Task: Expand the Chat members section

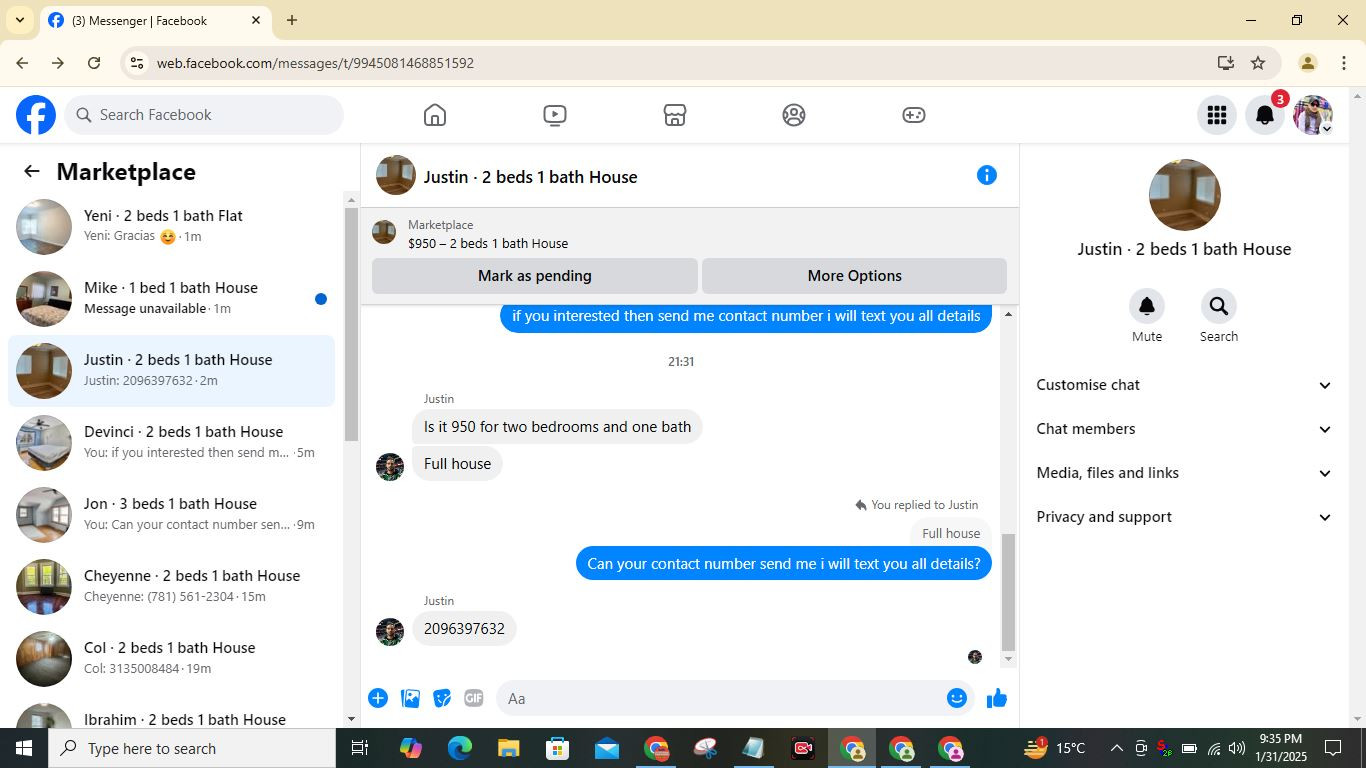Action: [x=1184, y=429]
